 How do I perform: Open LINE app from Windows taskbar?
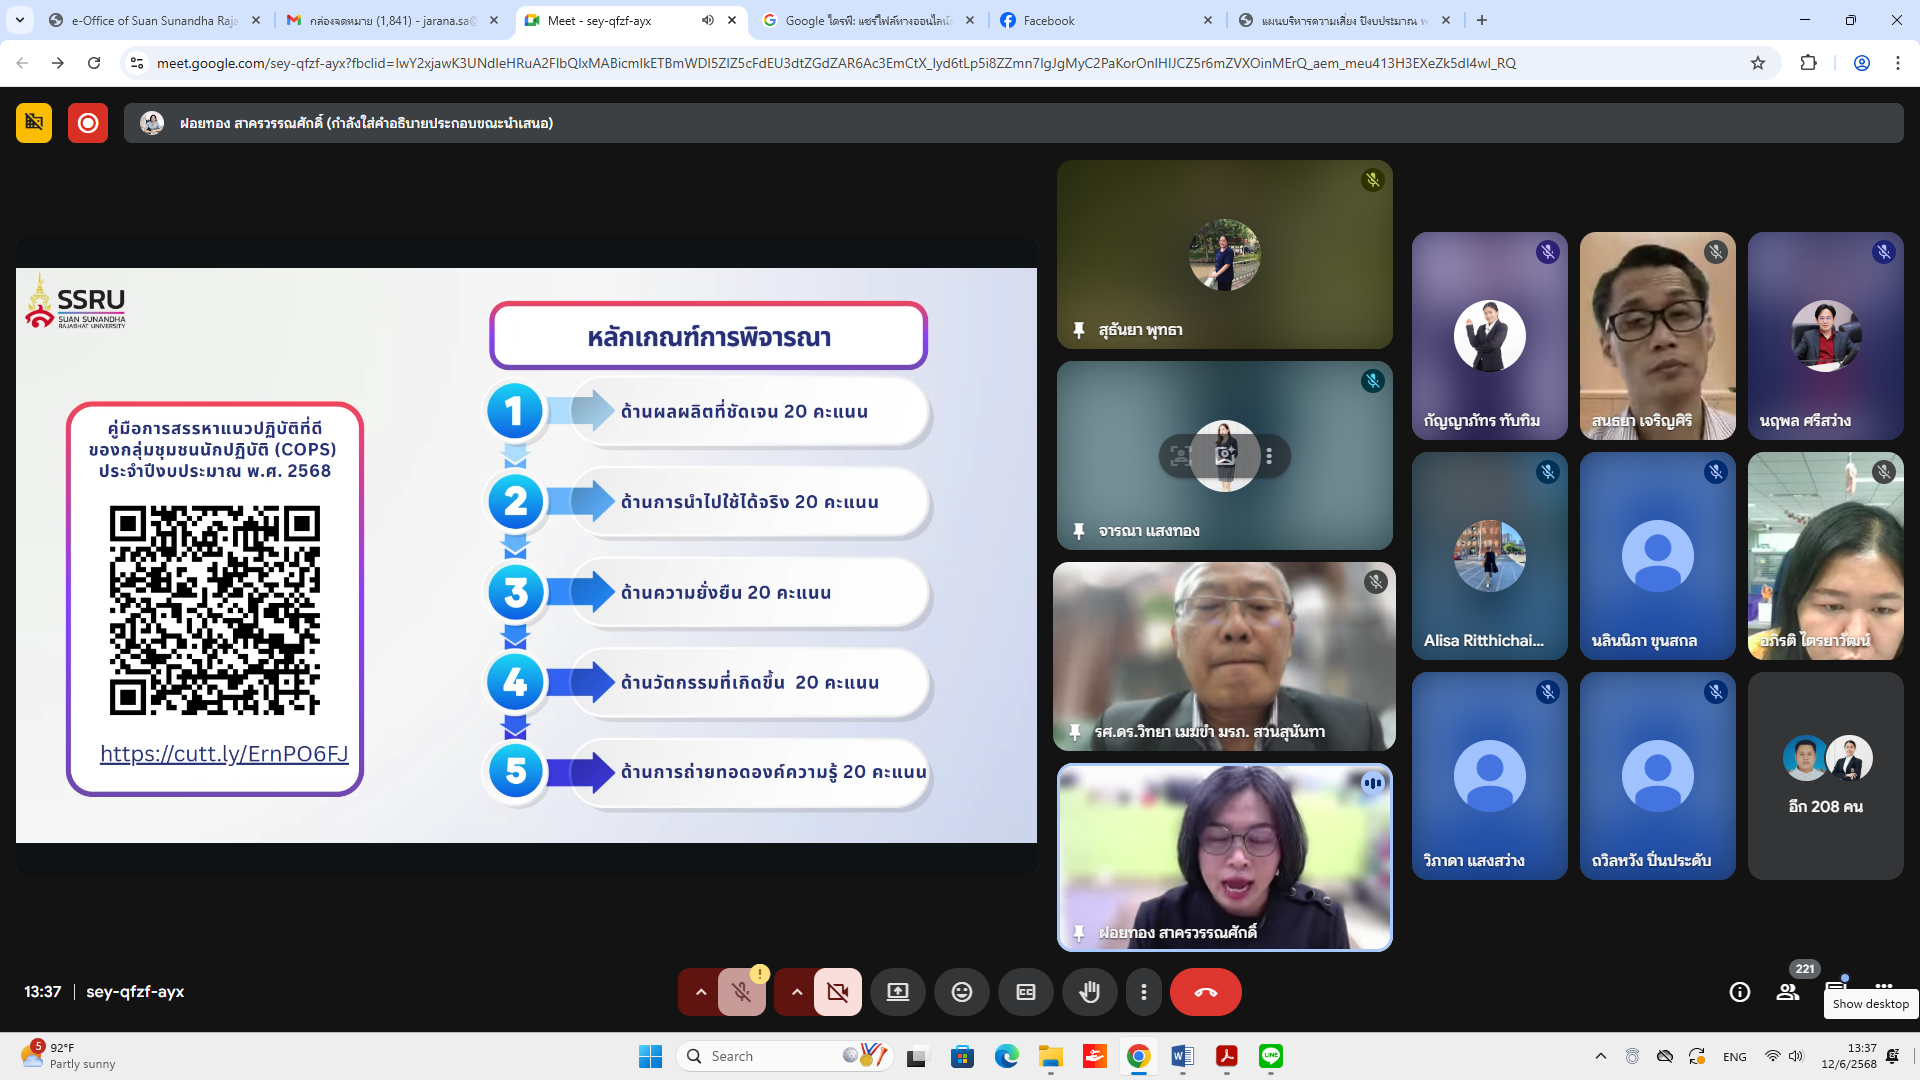(1270, 1056)
